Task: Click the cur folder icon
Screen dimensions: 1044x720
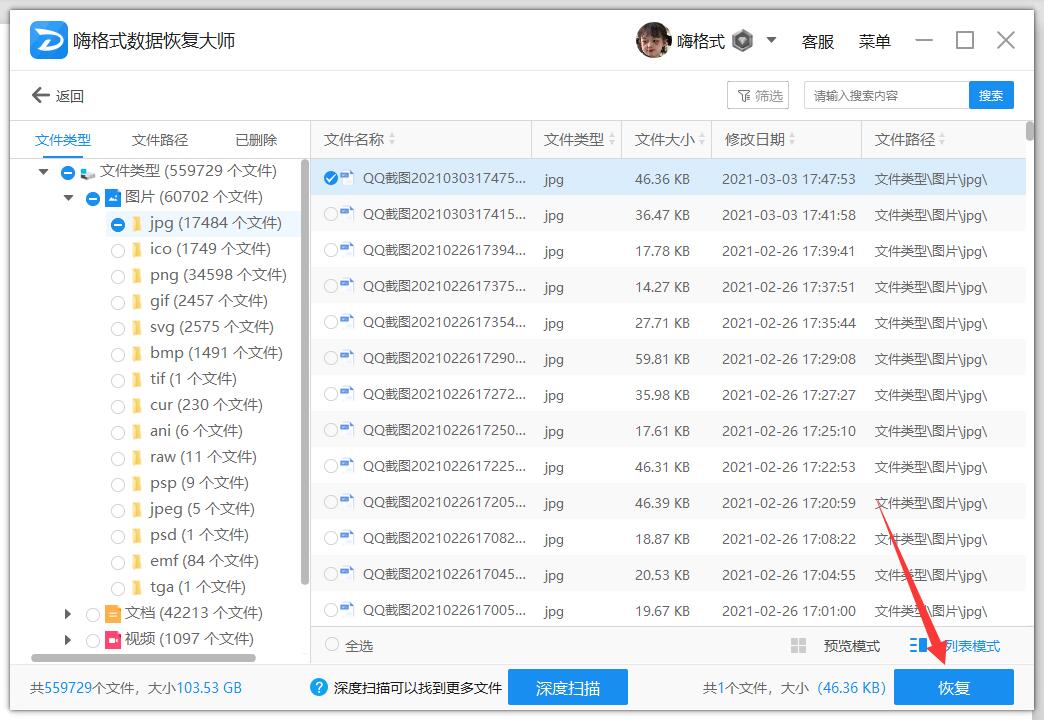Action: coord(136,406)
